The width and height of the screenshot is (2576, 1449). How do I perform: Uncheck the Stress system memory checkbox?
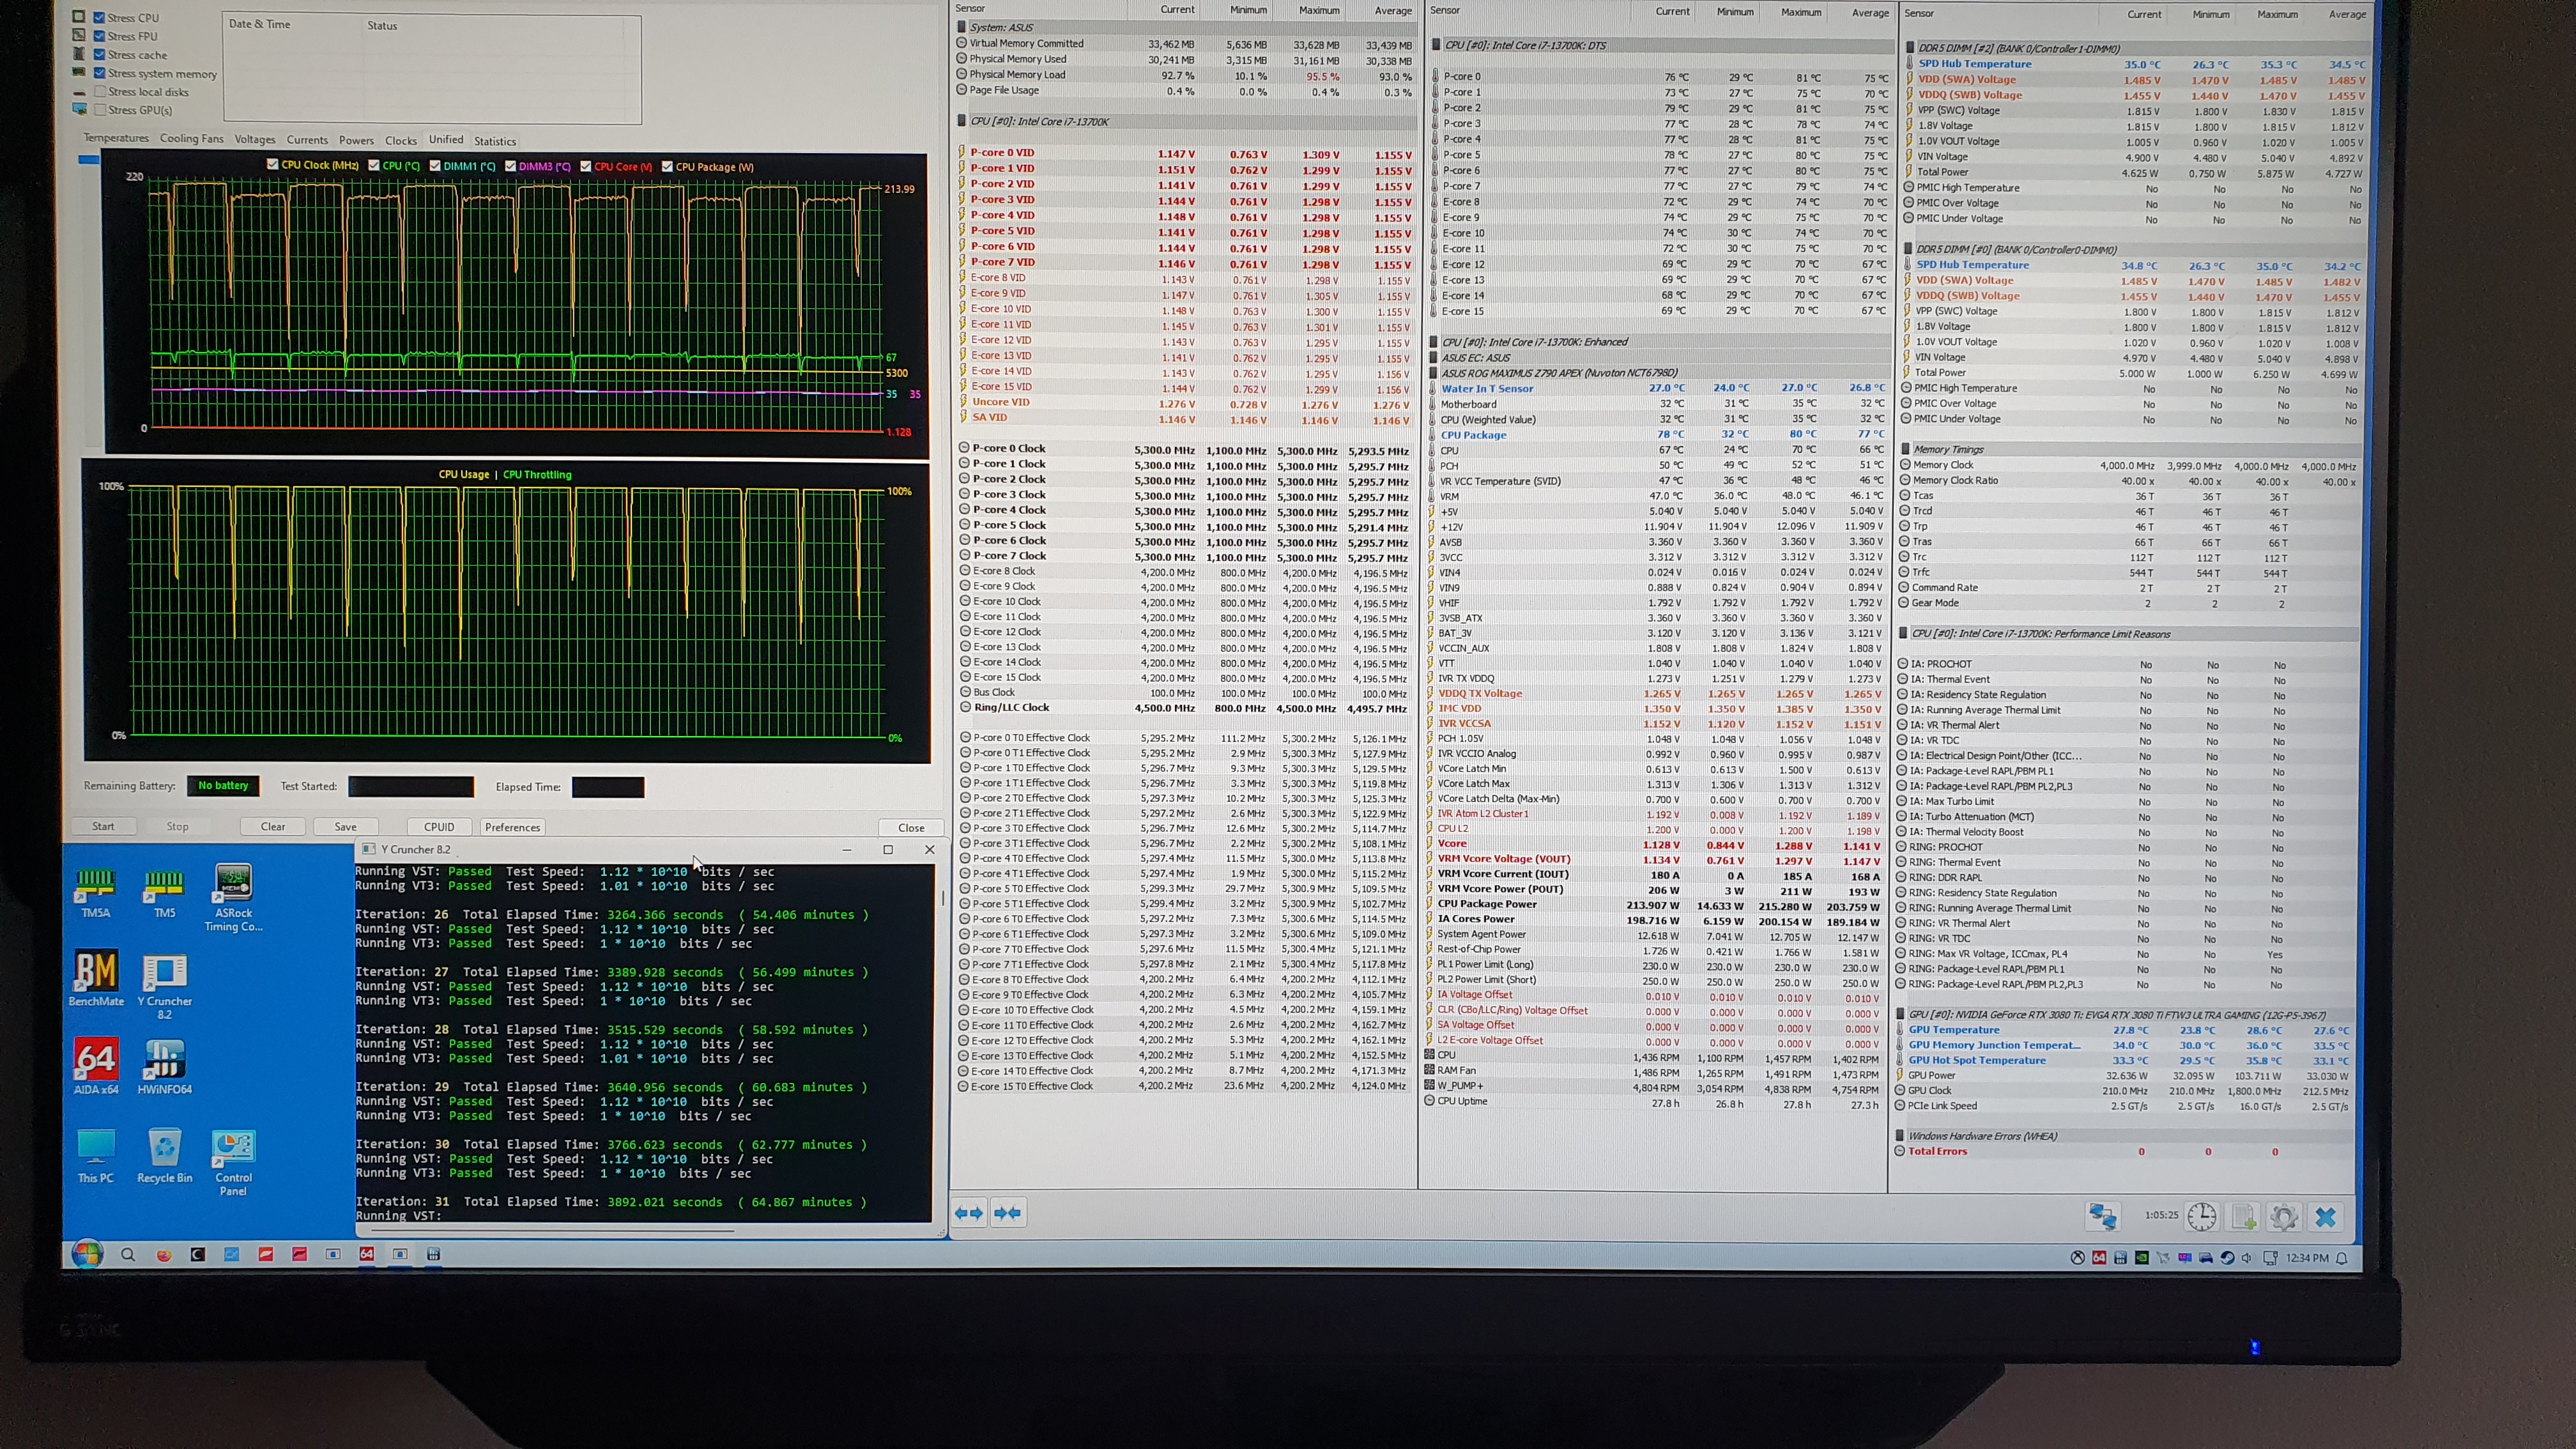(x=100, y=73)
